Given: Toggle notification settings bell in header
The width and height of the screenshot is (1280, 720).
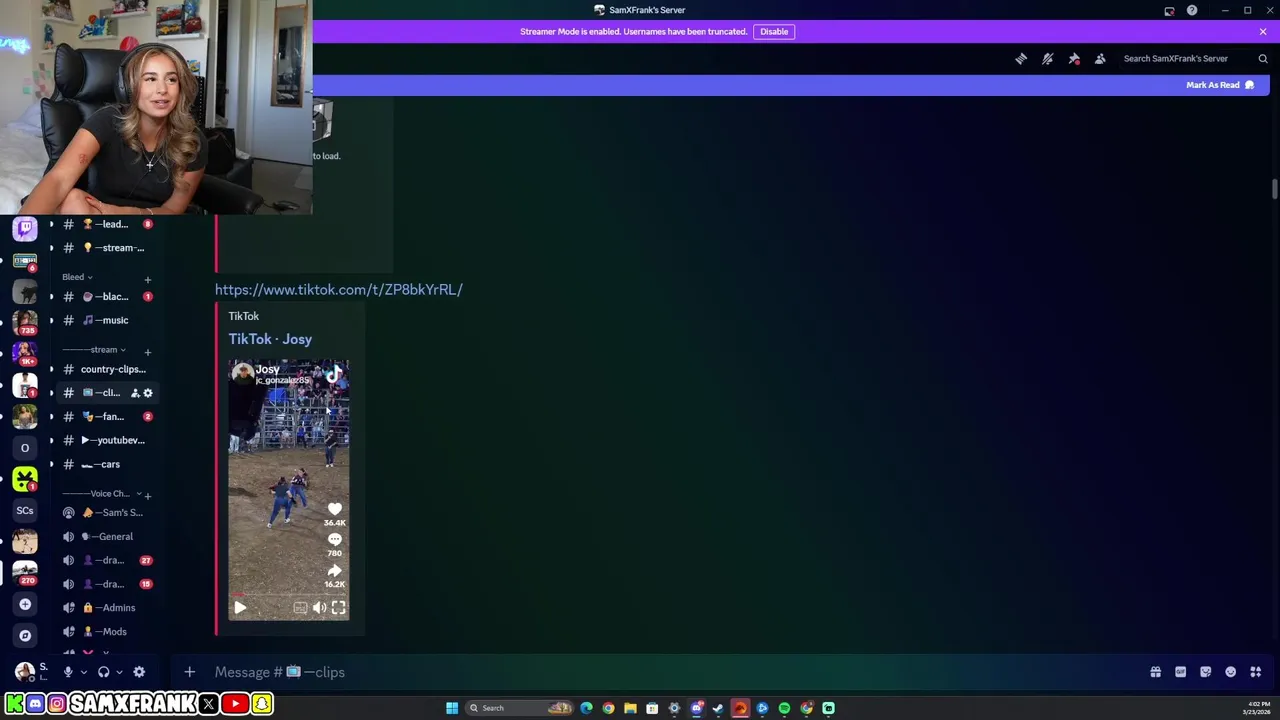Looking at the screenshot, I should tap(1047, 59).
